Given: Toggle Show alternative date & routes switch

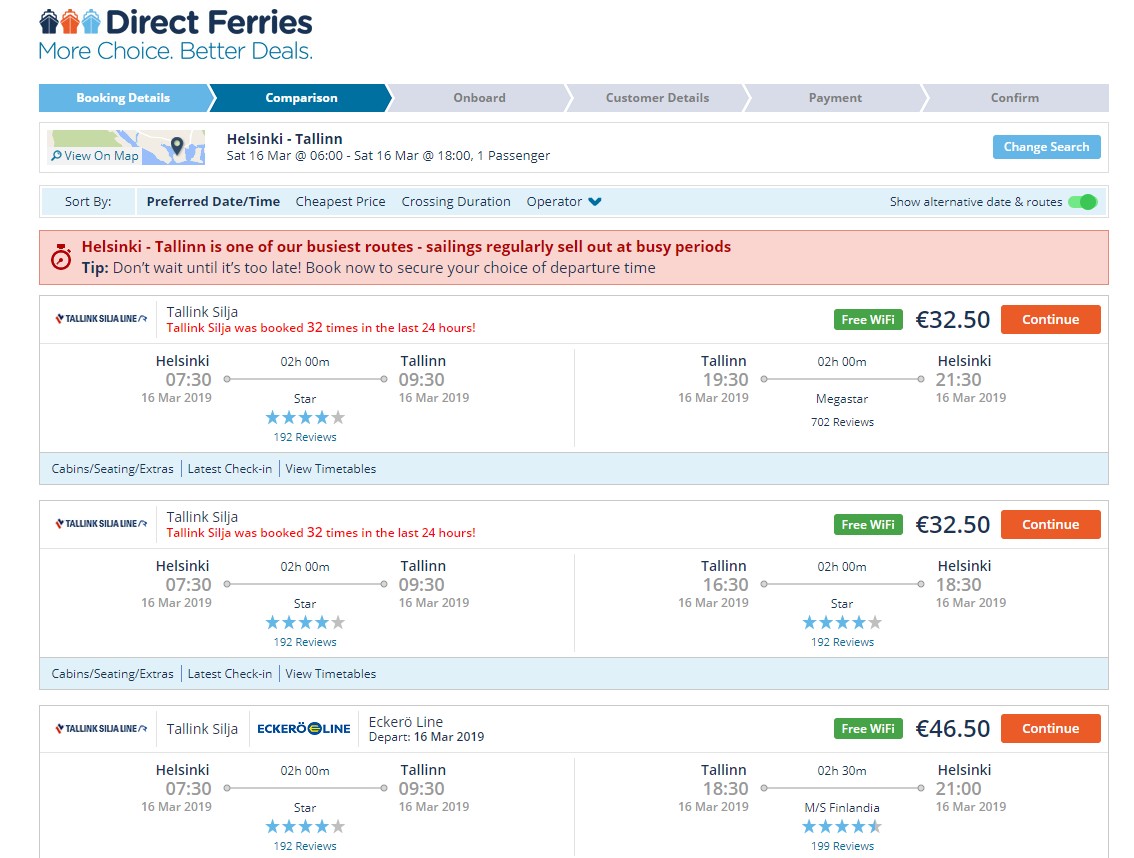Looking at the screenshot, I should 1083,202.
